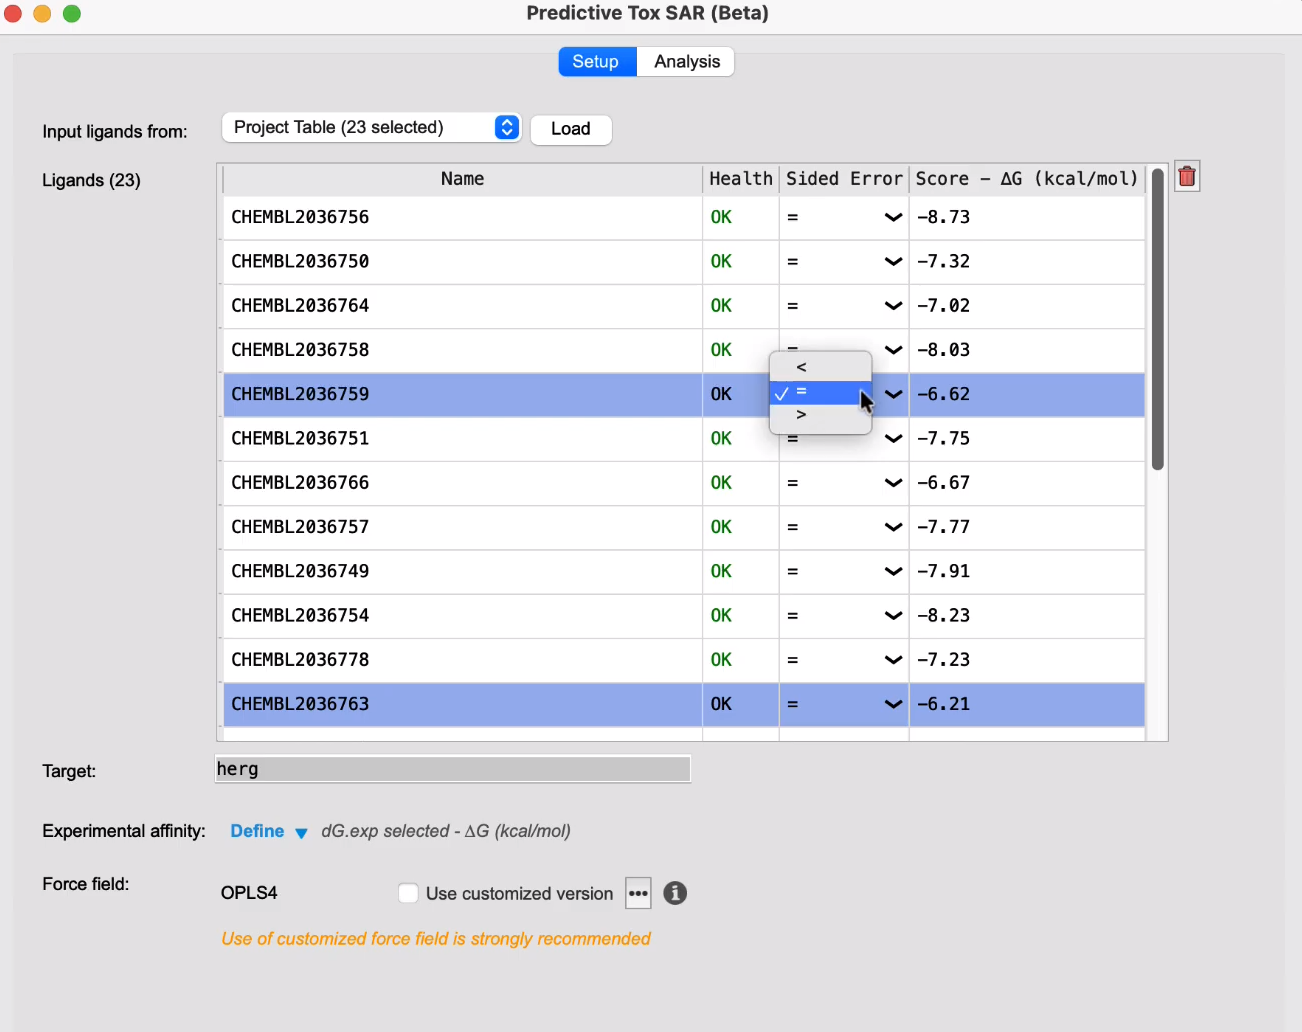Expand the Define experimental affinity menu
Image resolution: width=1302 pixels, height=1032 pixels.
(269, 831)
